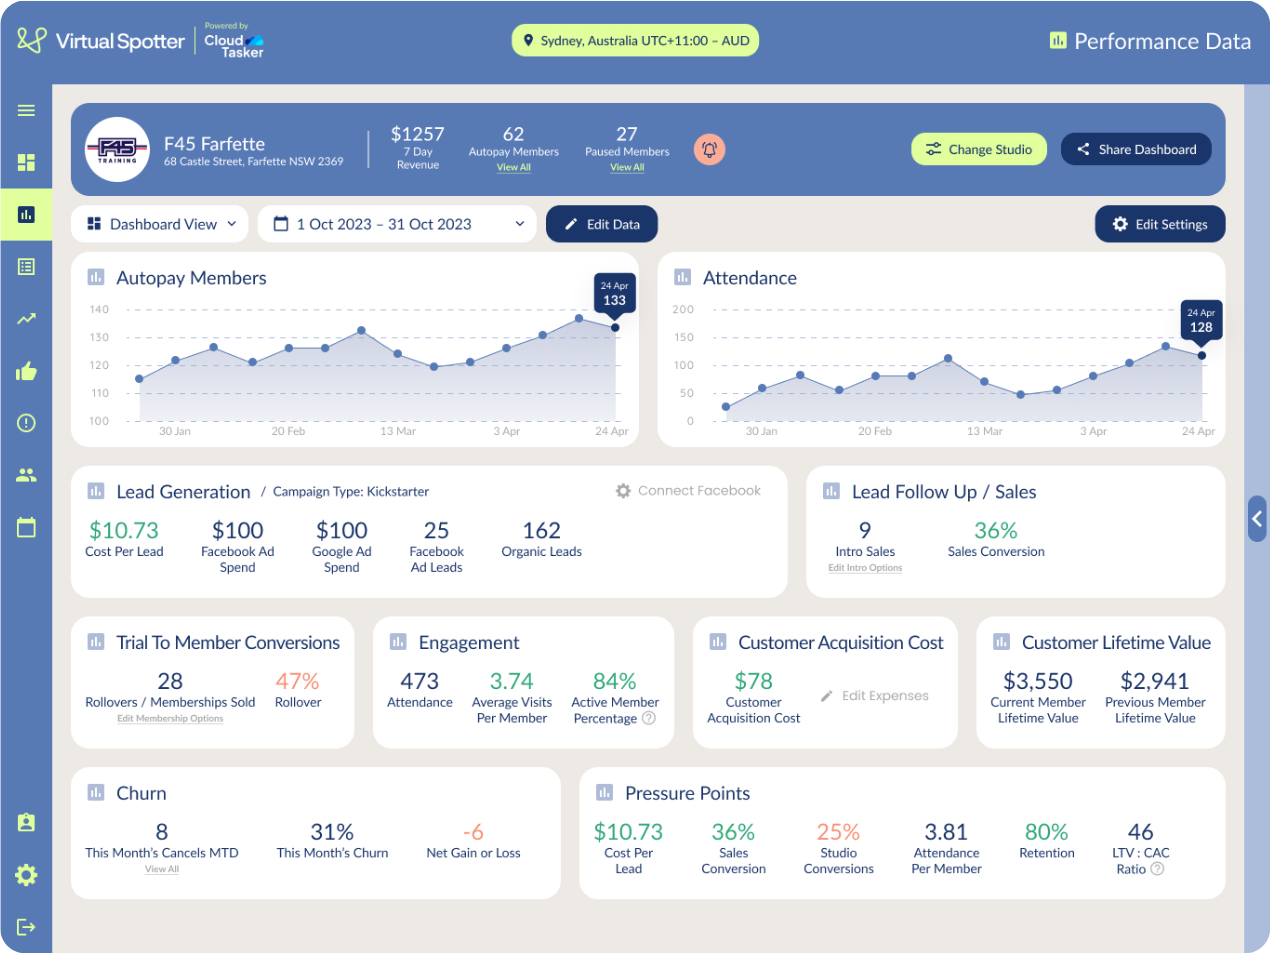
Task: Open the settings gear in sidebar
Action: 26,875
